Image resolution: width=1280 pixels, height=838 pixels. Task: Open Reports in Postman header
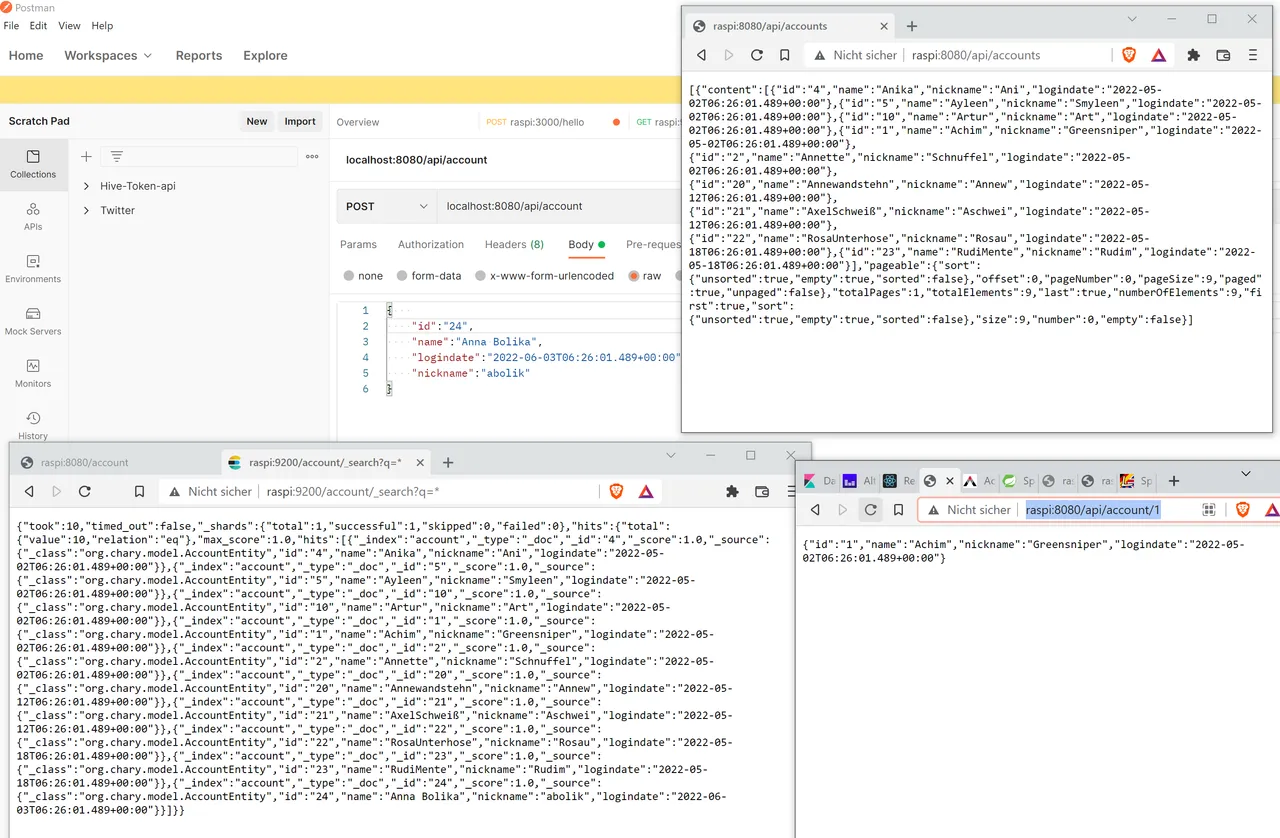[199, 55]
